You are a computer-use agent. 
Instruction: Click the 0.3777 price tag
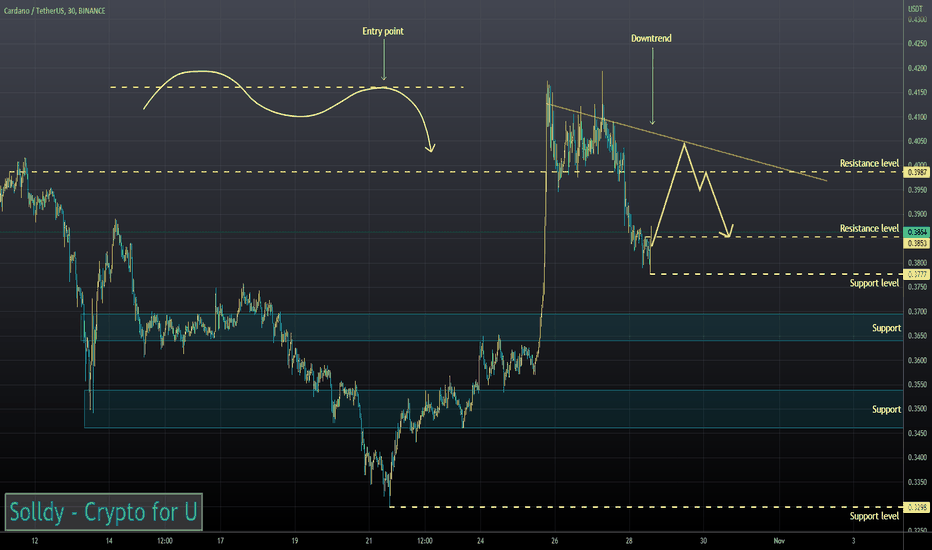pyautogui.click(x=917, y=274)
